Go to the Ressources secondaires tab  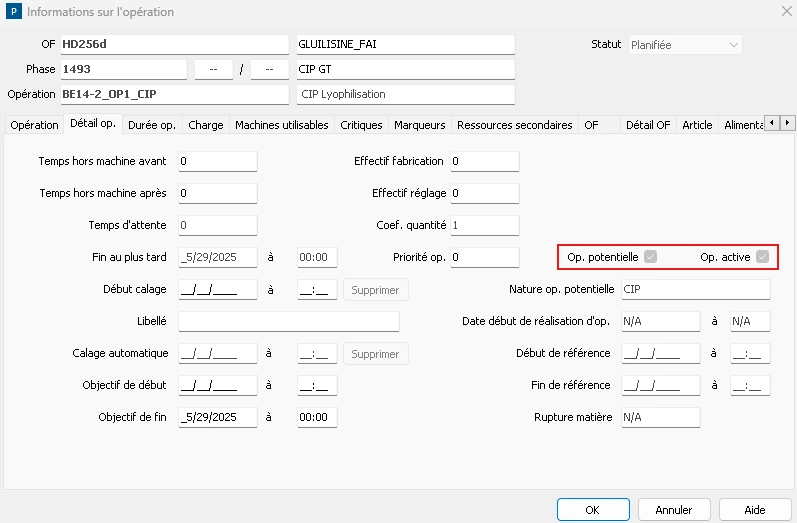pyautogui.click(x=514, y=125)
